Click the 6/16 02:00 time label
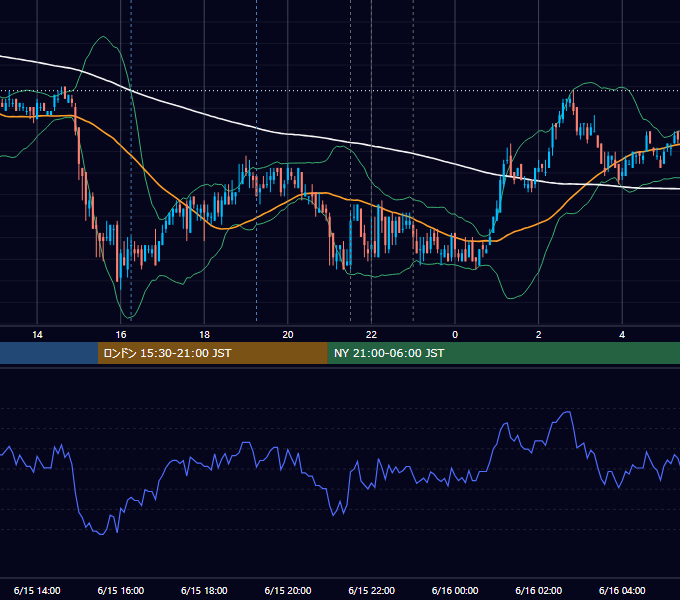Image resolution: width=680 pixels, height=600 pixels. tap(539, 590)
